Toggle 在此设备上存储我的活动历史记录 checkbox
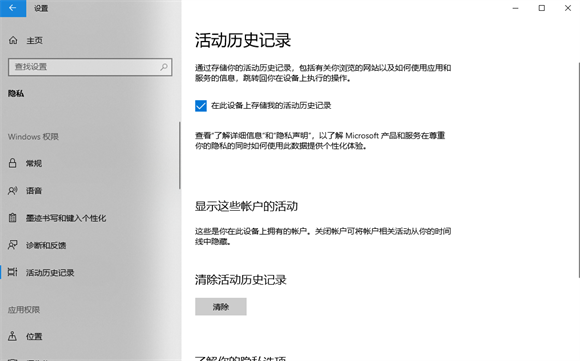 (201, 106)
